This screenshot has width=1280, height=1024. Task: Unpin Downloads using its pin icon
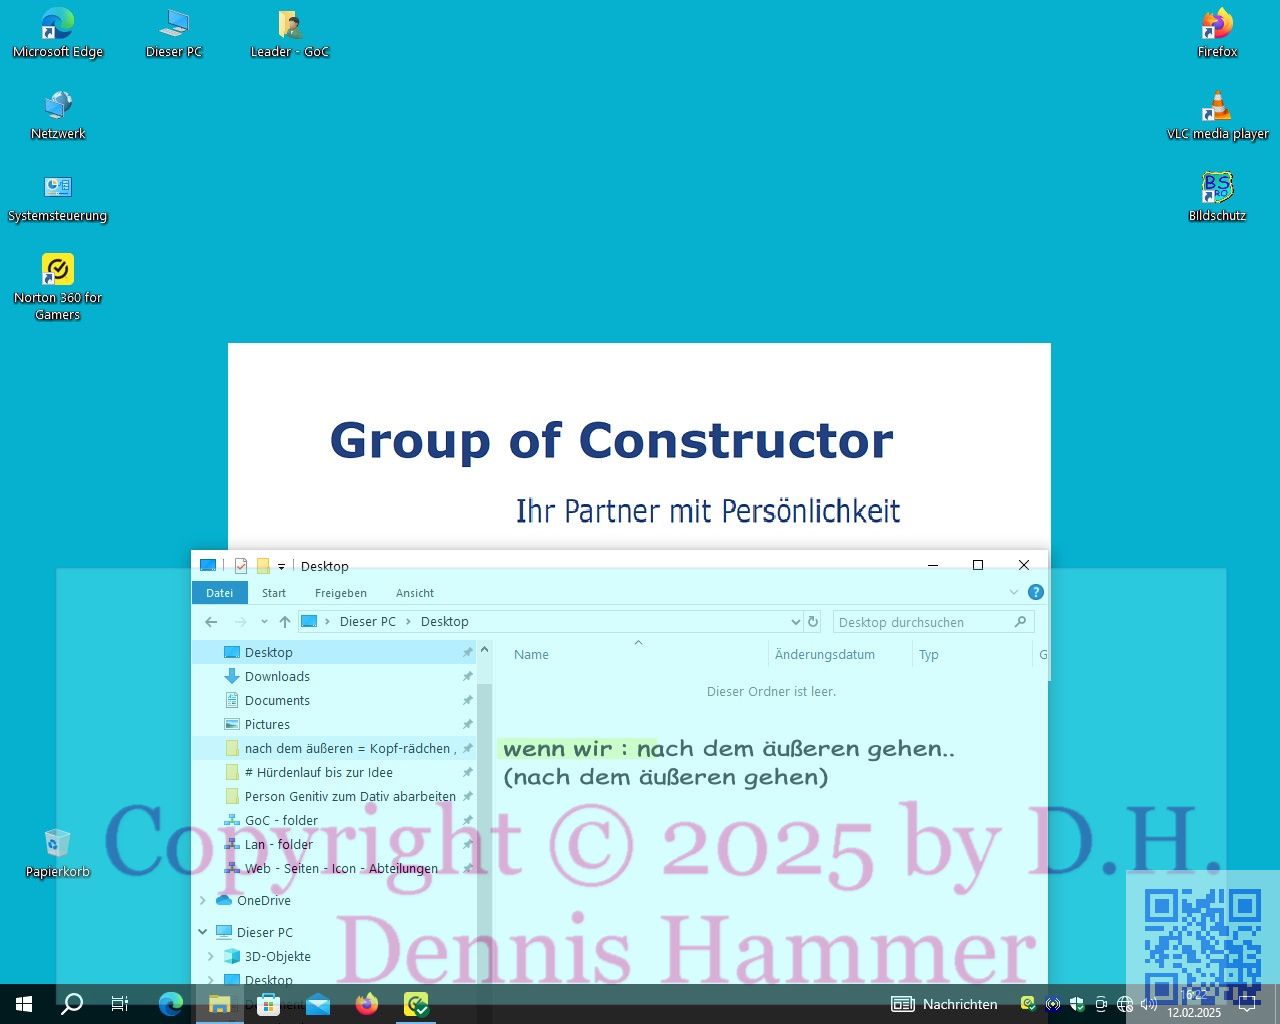pos(467,677)
